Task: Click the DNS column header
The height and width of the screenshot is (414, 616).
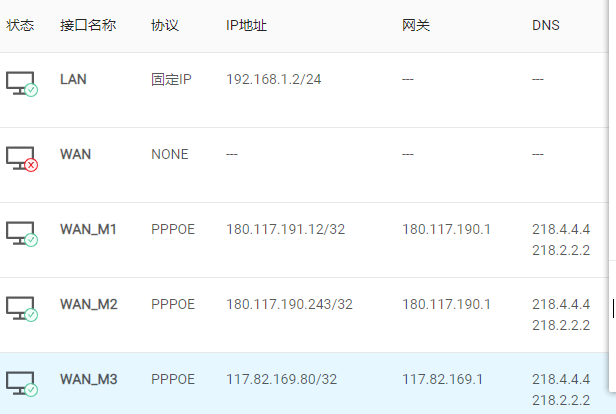Action: (x=546, y=25)
